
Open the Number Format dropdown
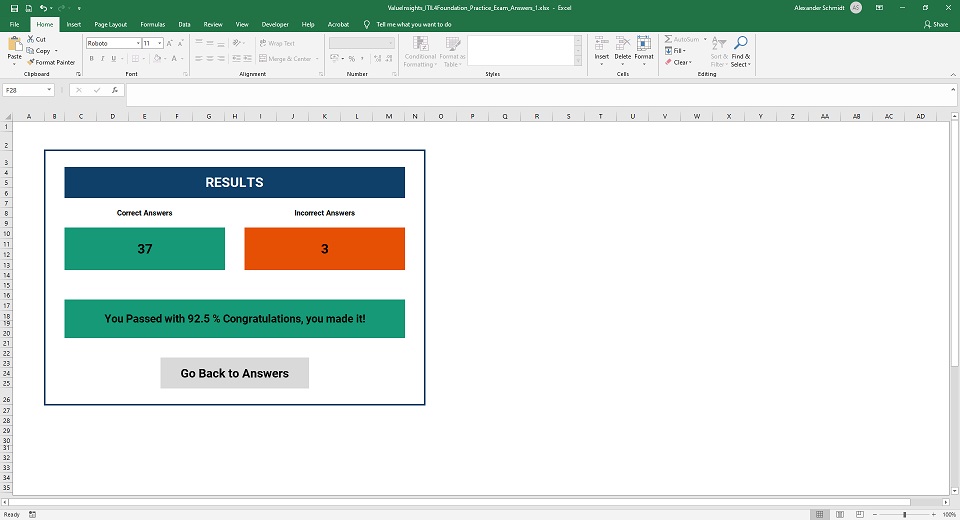coord(391,43)
